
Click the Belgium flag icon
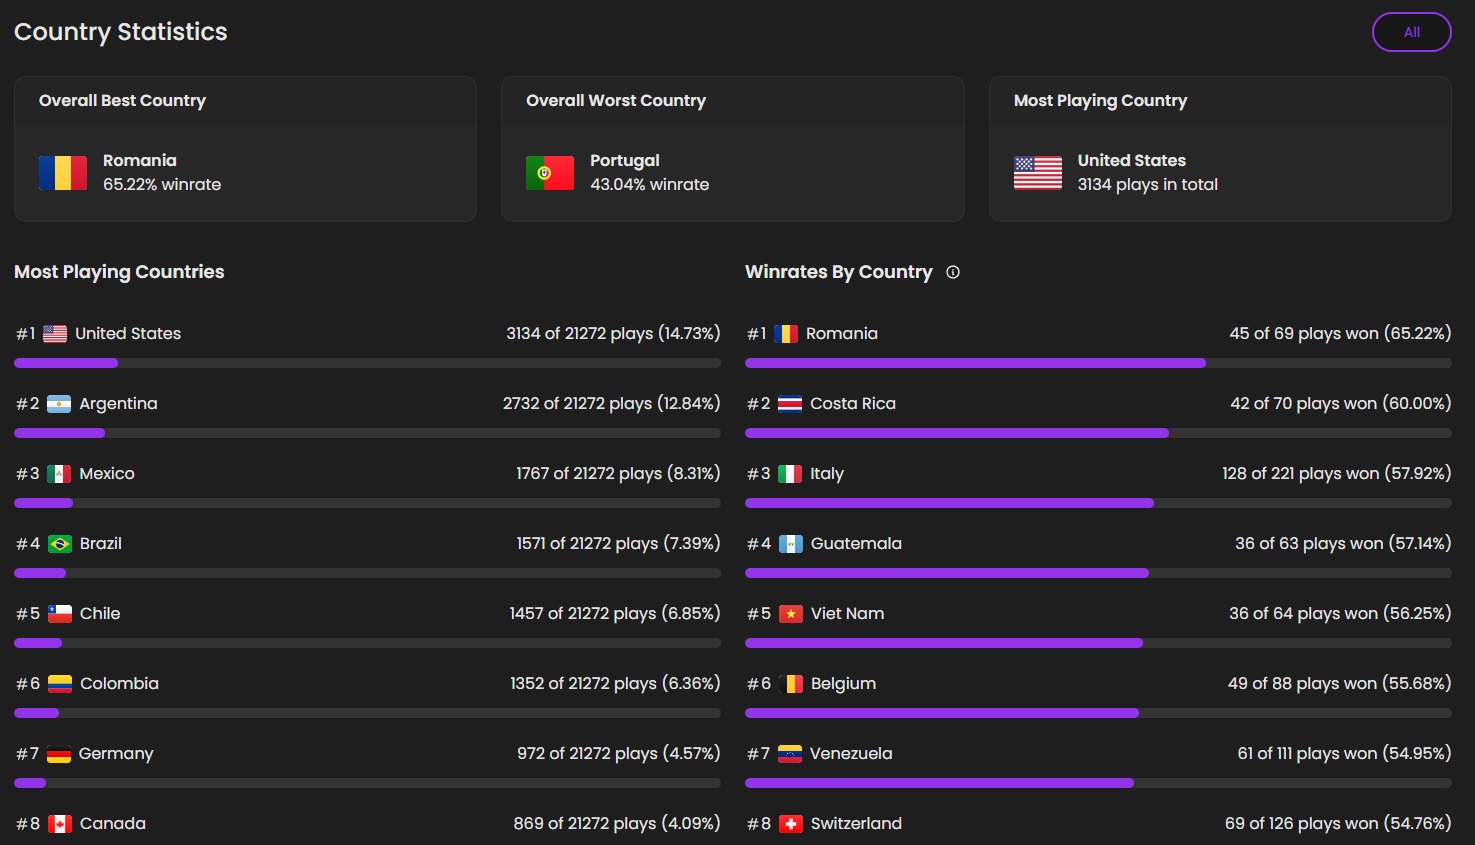click(x=791, y=684)
